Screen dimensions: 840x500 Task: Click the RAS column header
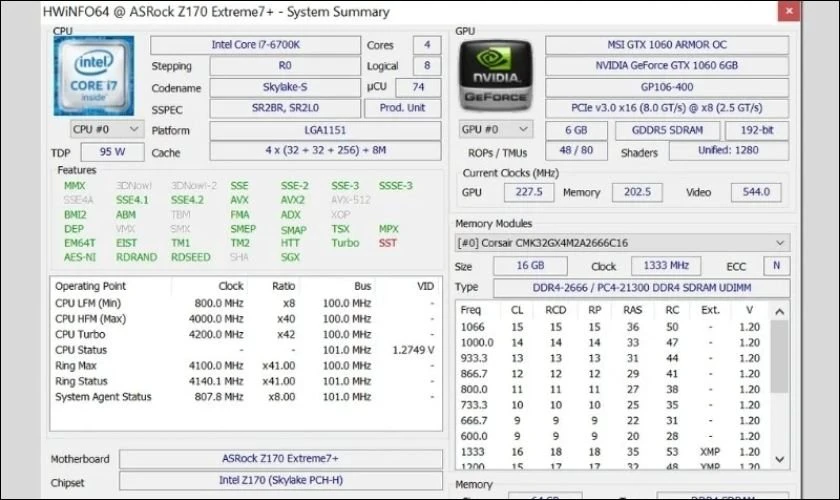point(632,310)
